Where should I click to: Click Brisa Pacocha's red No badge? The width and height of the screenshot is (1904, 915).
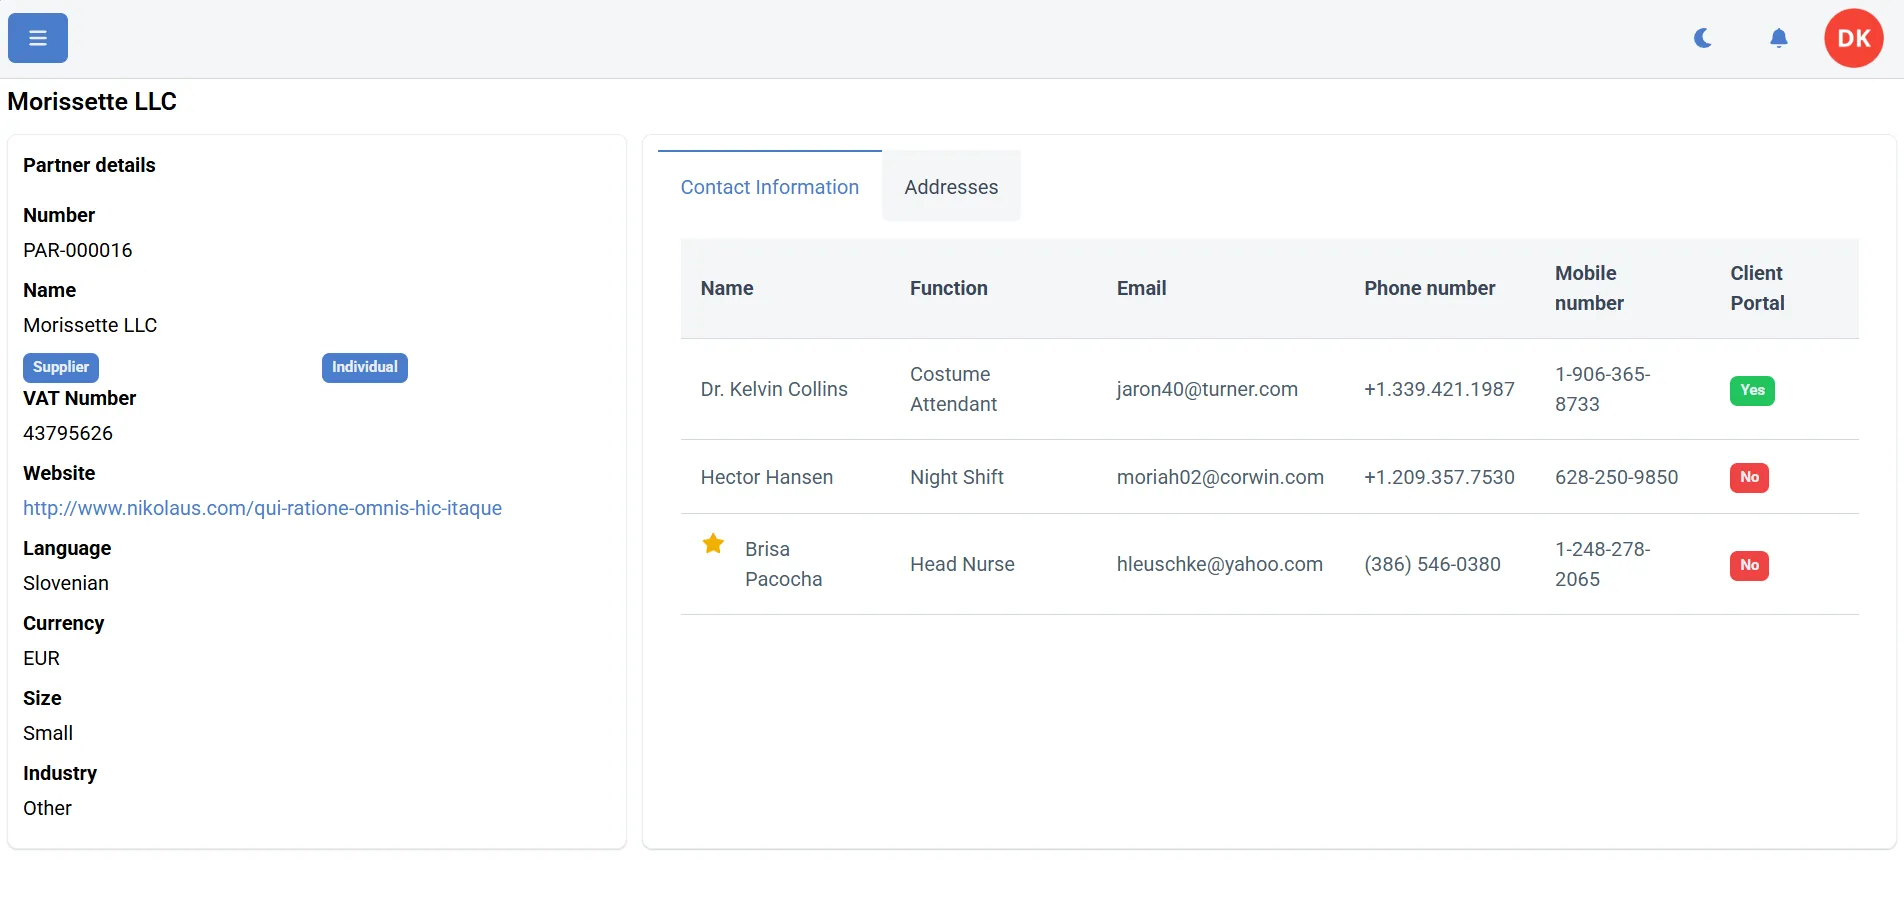(1749, 565)
